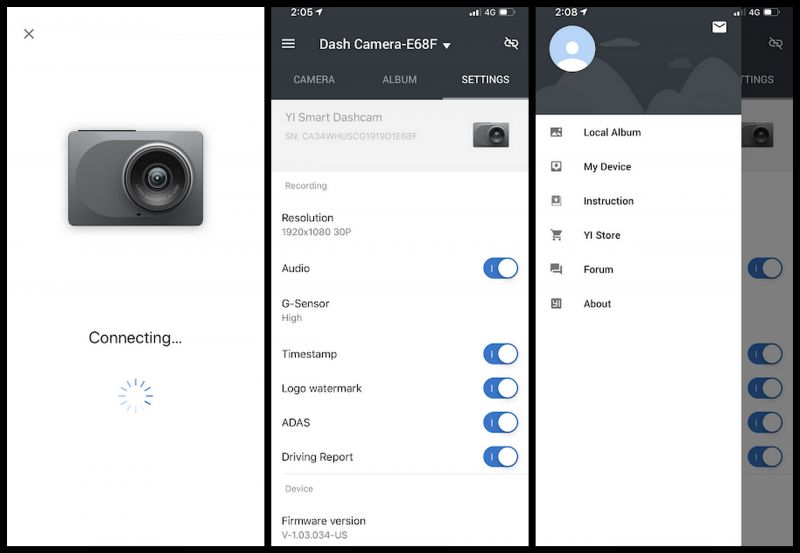Tap the dashcam image on the Connecting screen

click(x=136, y=178)
